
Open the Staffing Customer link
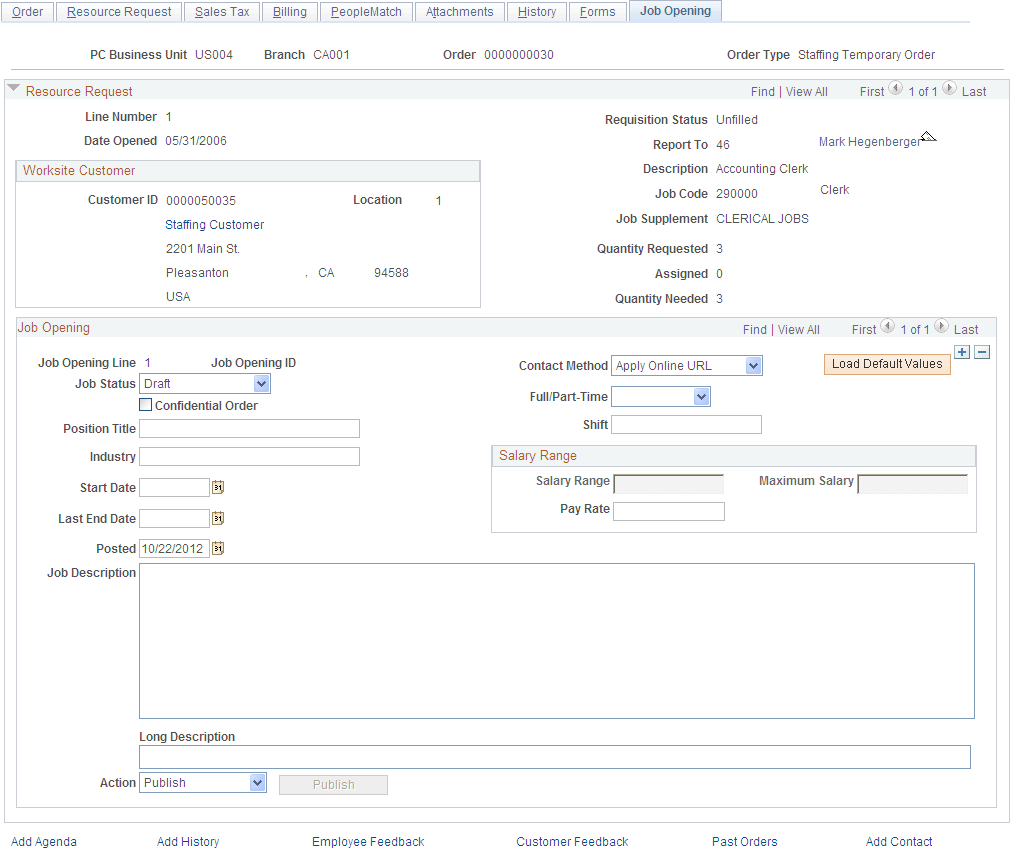[x=214, y=225]
